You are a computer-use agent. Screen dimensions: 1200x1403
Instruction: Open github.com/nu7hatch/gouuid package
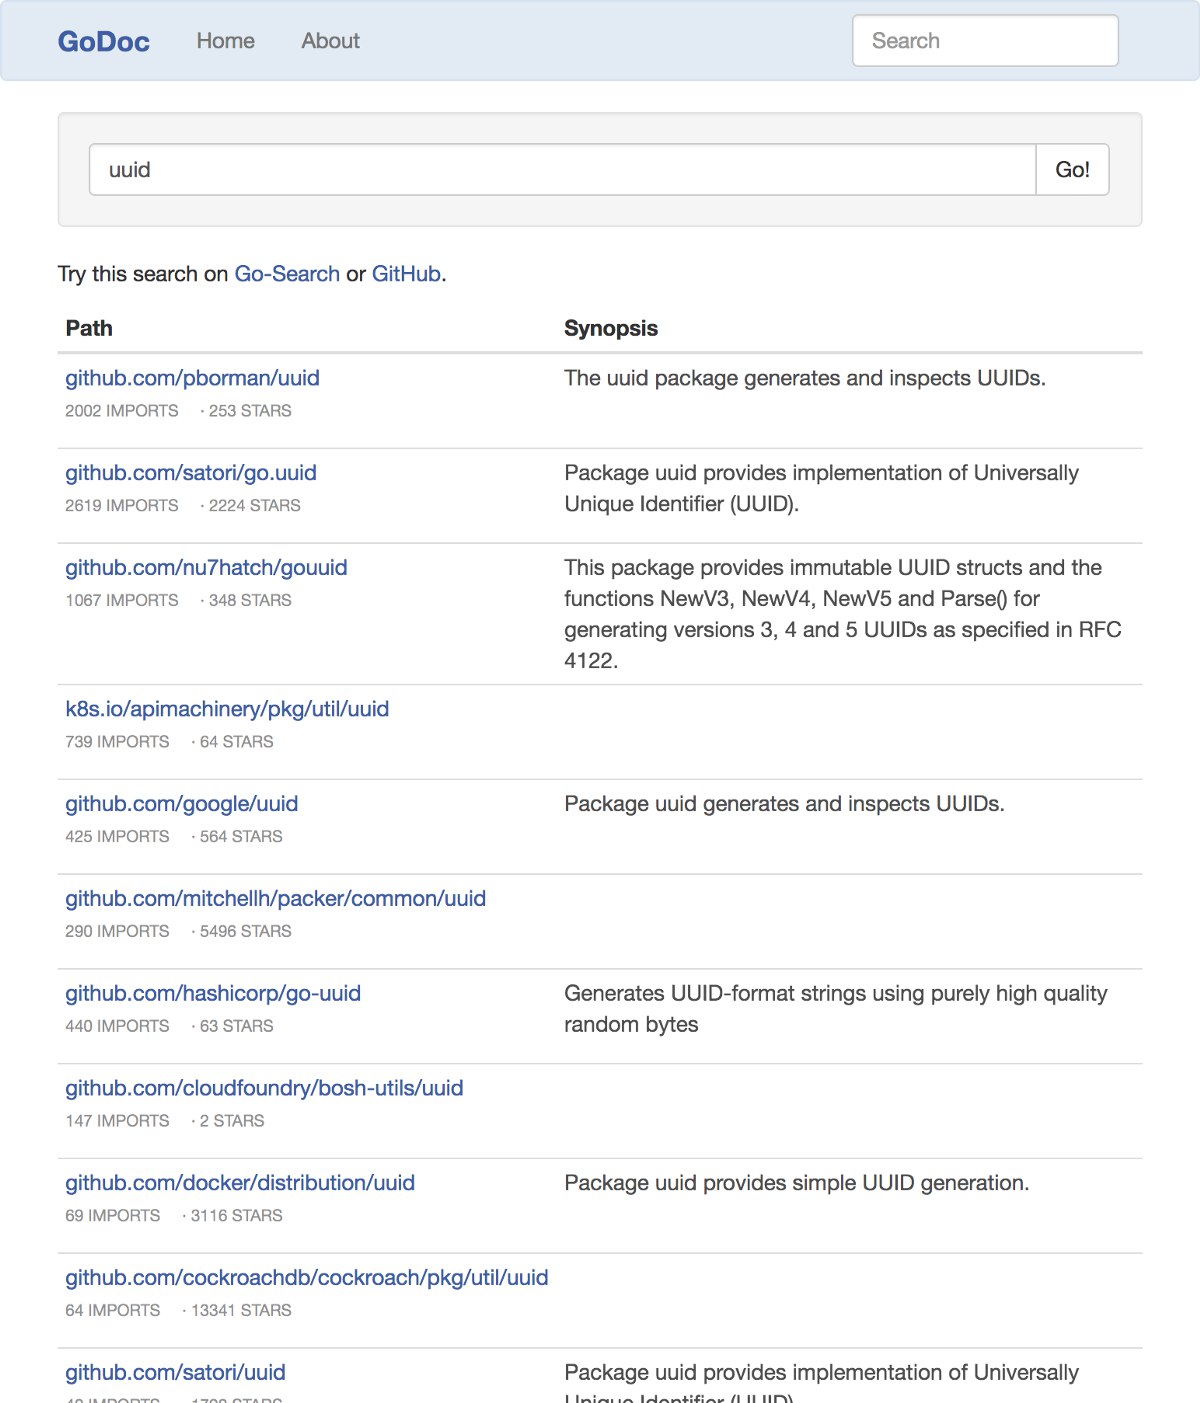206,568
